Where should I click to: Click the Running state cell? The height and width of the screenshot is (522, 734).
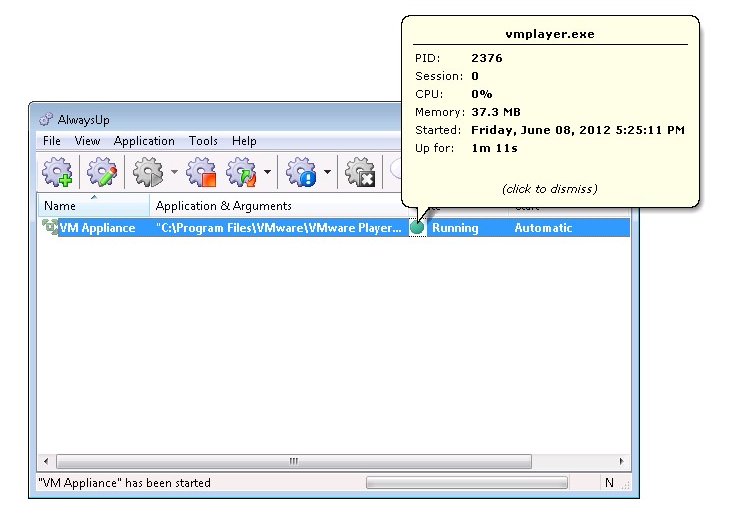tap(455, 228)
